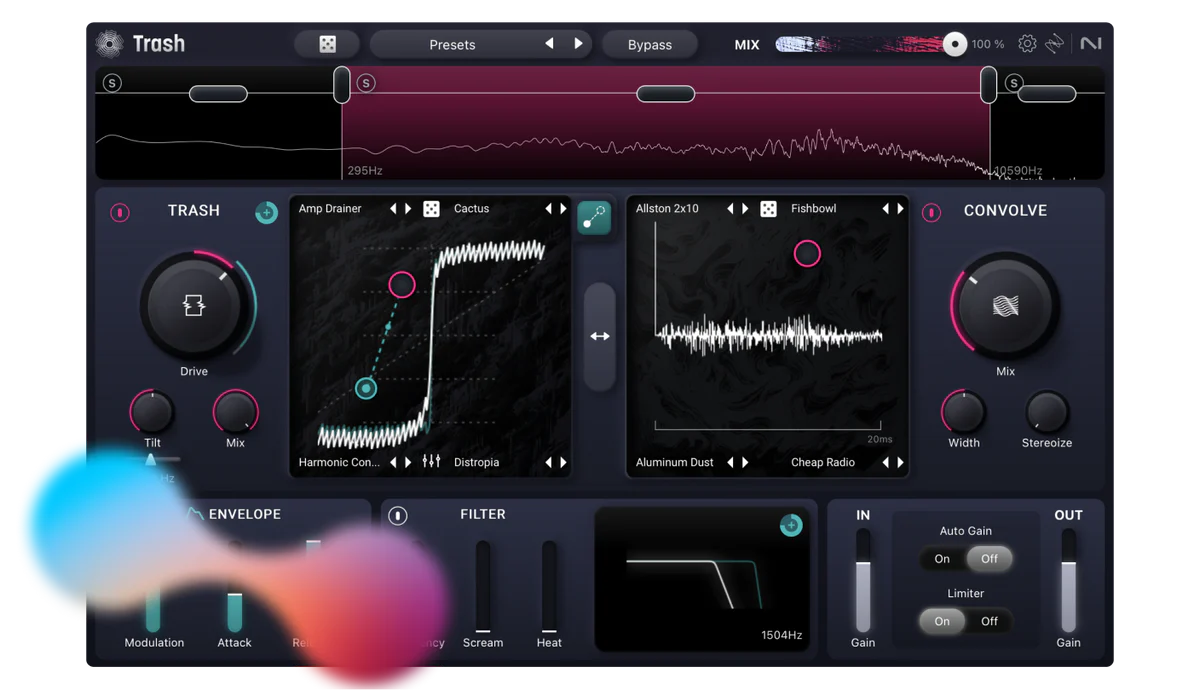1200x690 pixels.
Task: Open the Distropia distortion name
Action: pyautogui.click(x=477, y=462)
